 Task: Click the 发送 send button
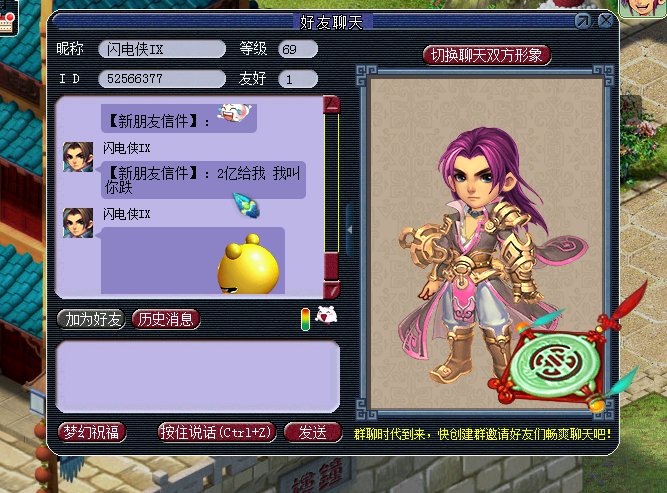click(x=313, y=433)
